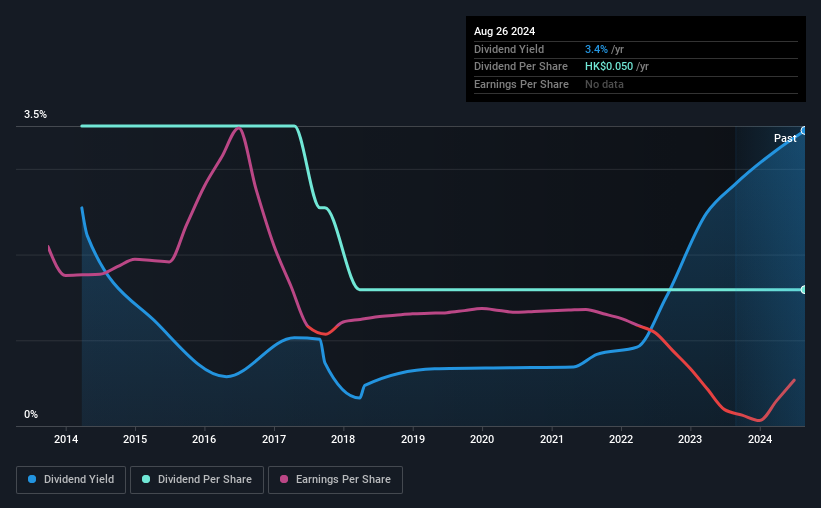Click the 2016 x-axis label
Screen dimensions: 821x508
(x=204, y=439)
